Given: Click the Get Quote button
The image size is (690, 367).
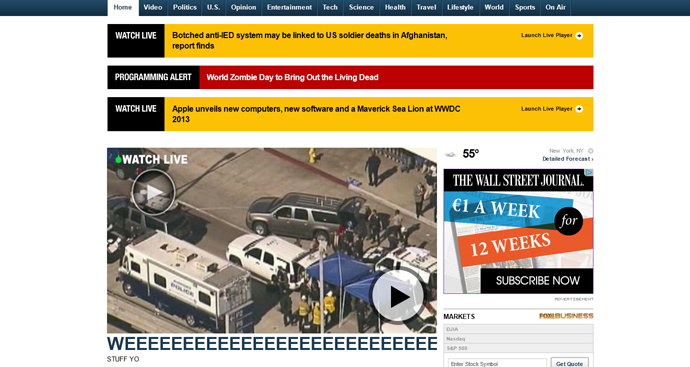Looking at the screenshot, I should pyautogui.click(x=569, y=363).
